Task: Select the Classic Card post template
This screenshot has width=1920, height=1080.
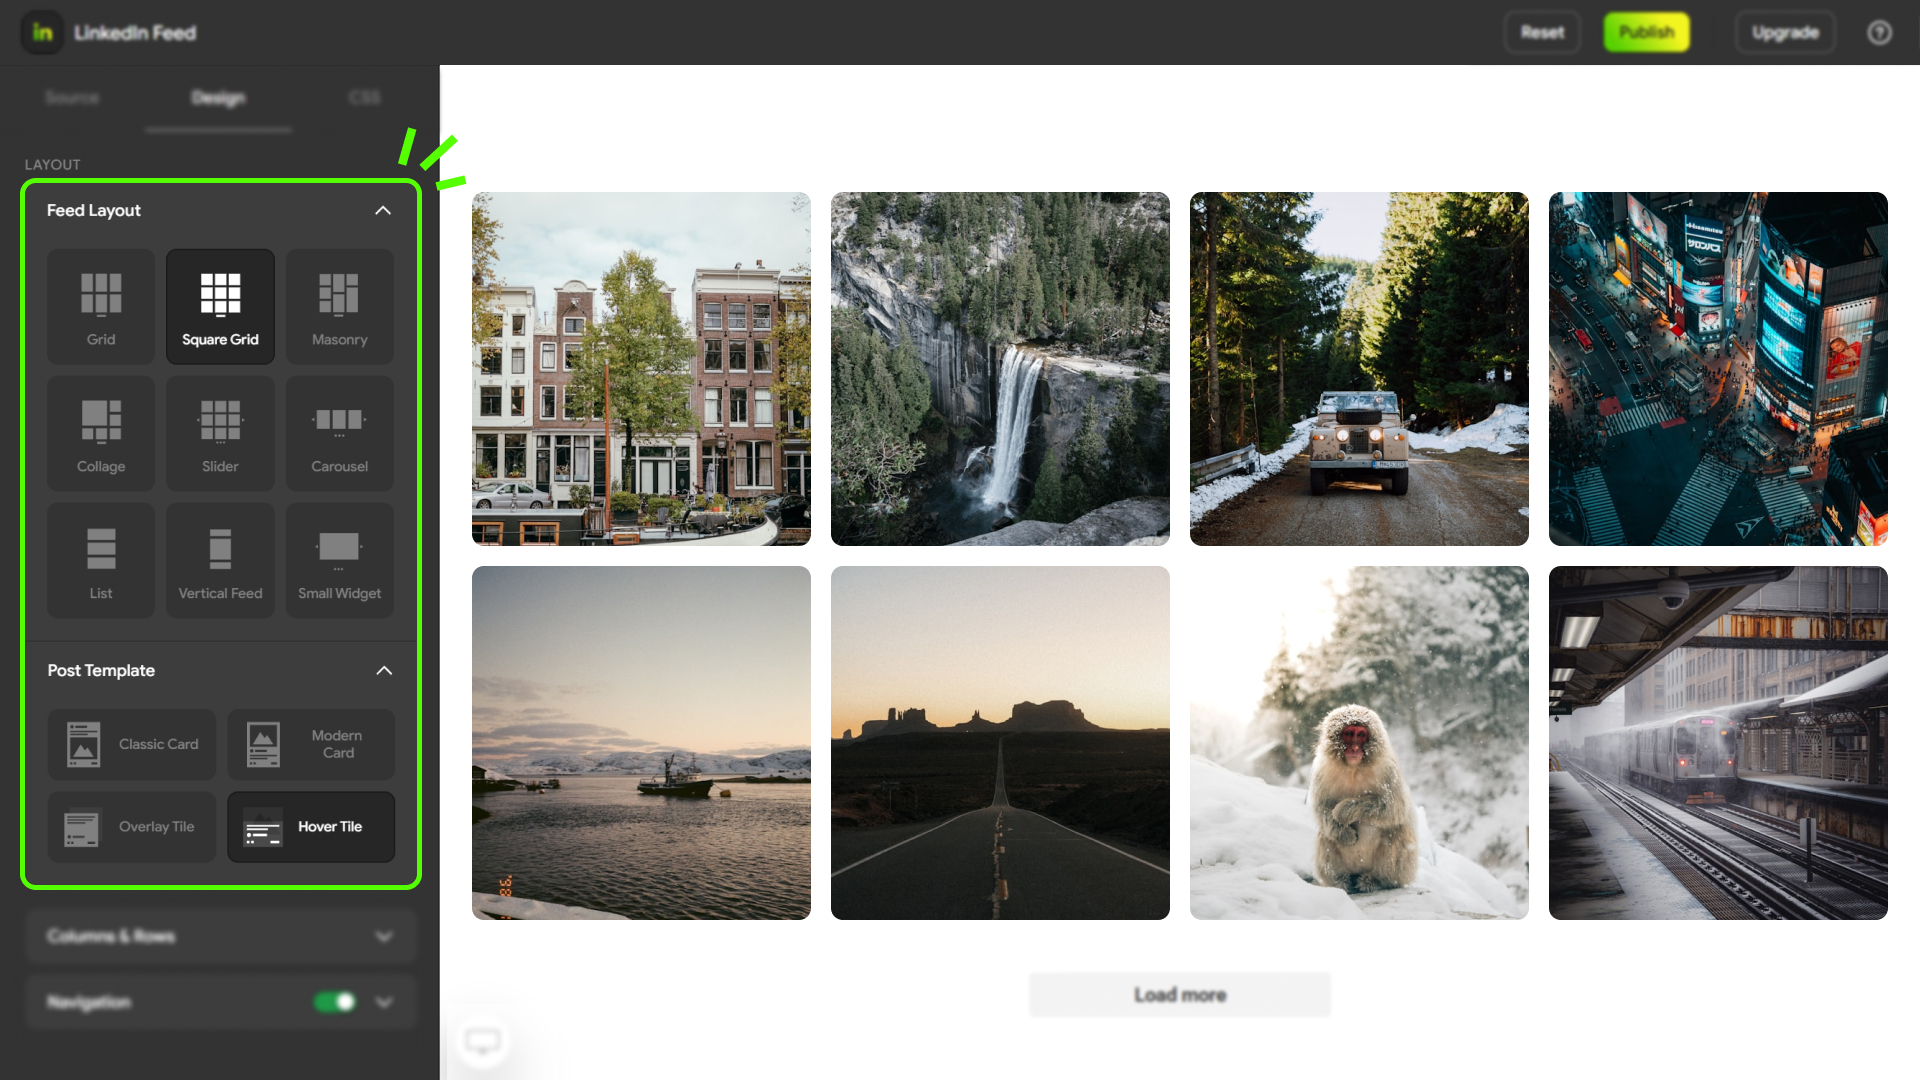Action: (x=132, y=744)
